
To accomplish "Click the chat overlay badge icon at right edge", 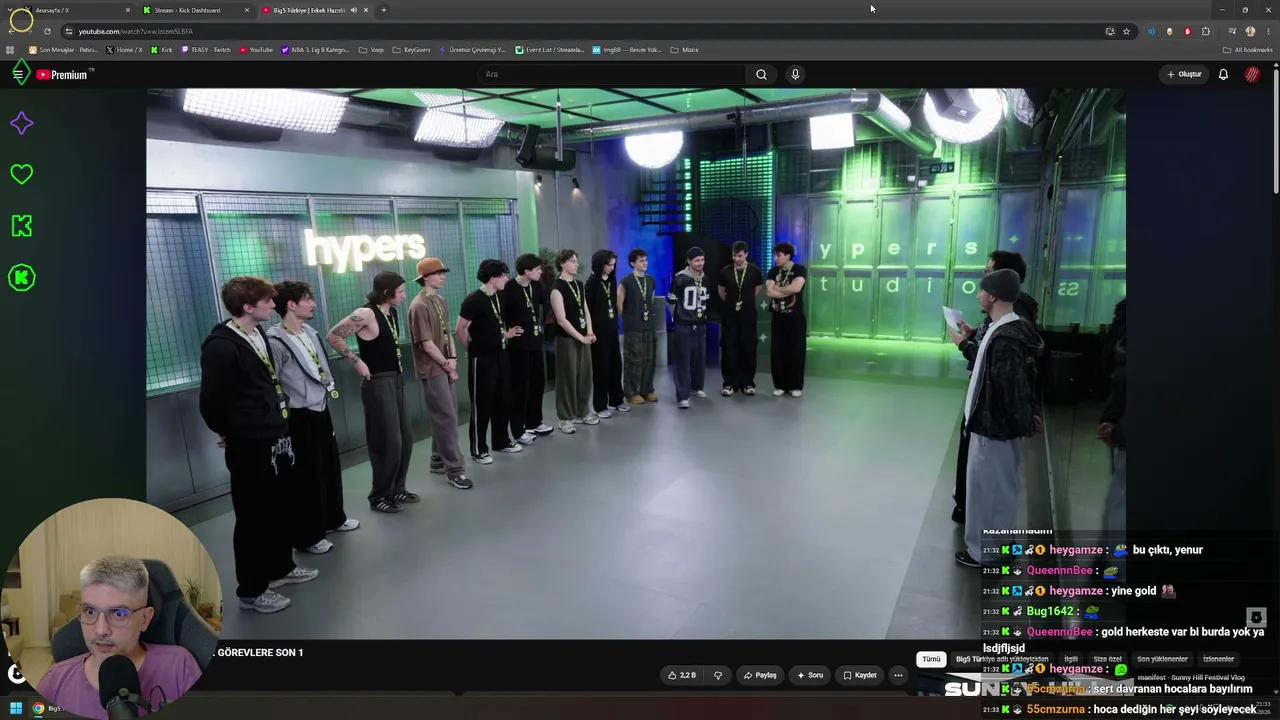I will point(1257,617).
